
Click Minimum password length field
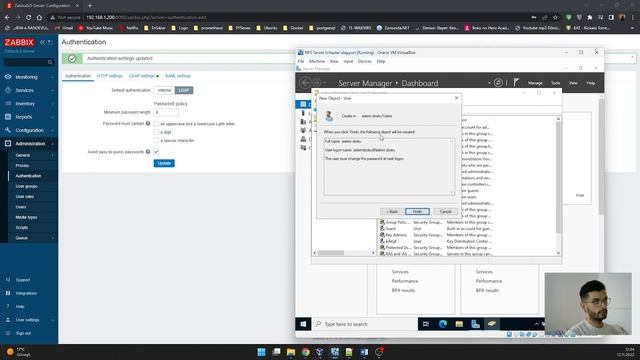pyautogui.click(x=166, y=112)
